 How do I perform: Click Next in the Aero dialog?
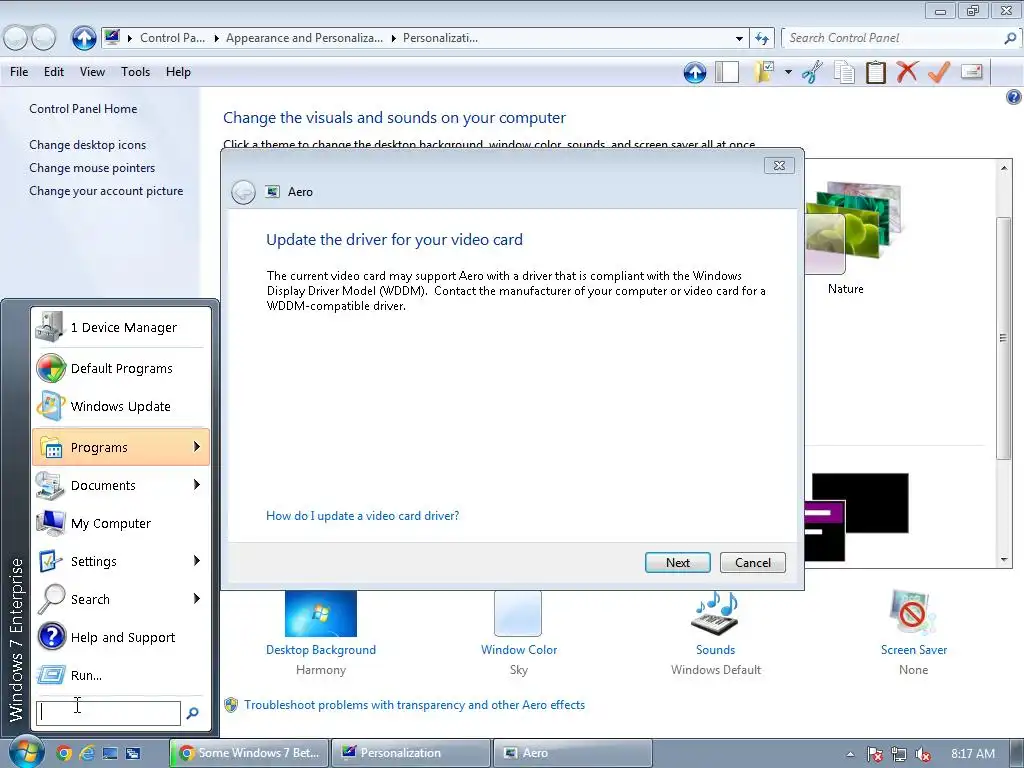pos(677,562)
